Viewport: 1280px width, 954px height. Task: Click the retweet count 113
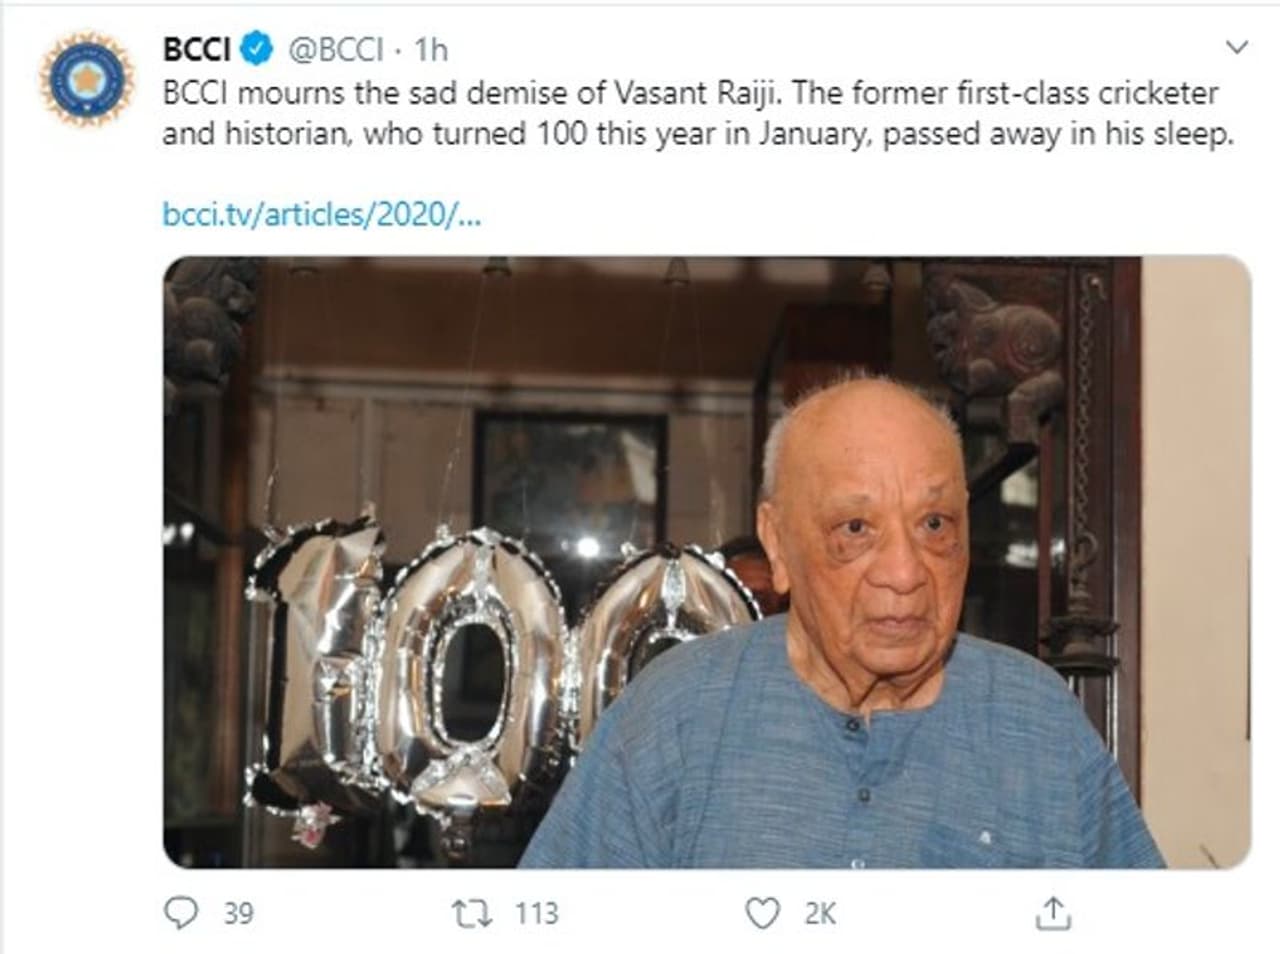point(536,912)
